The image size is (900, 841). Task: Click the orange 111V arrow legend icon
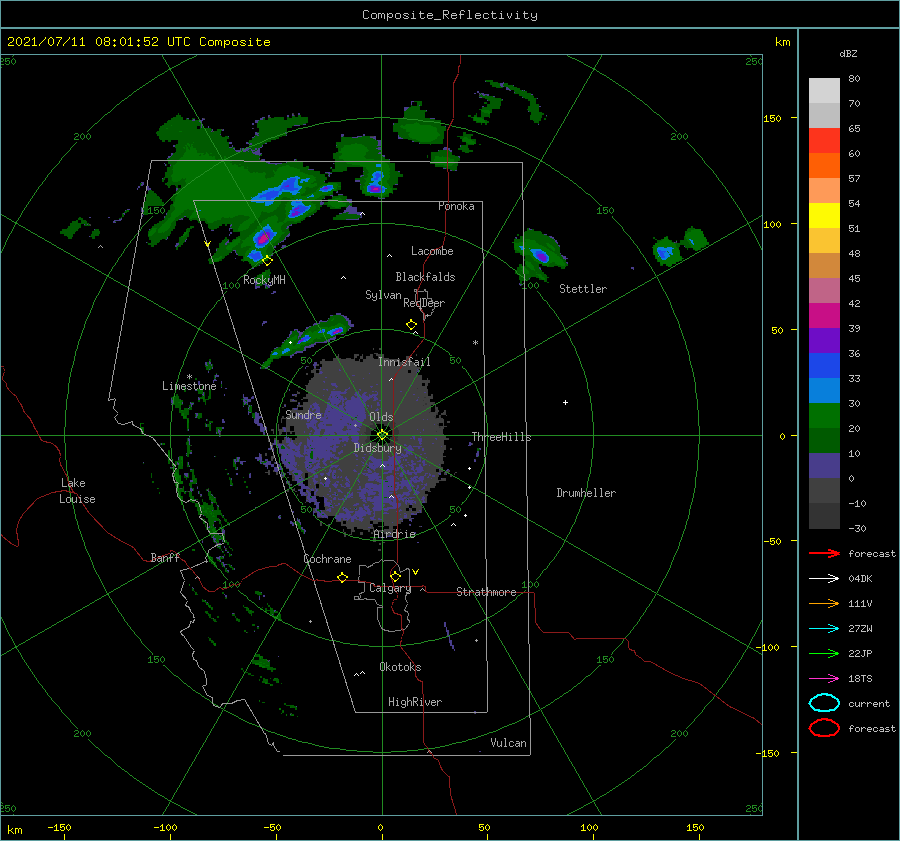tap(824, 603)
